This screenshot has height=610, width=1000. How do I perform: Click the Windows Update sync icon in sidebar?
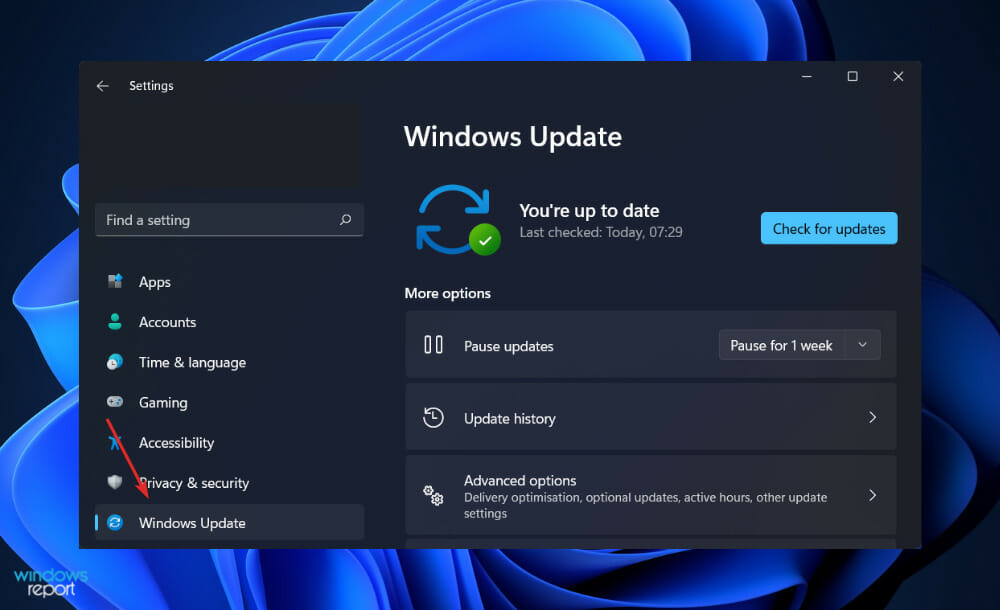point(115,523)
